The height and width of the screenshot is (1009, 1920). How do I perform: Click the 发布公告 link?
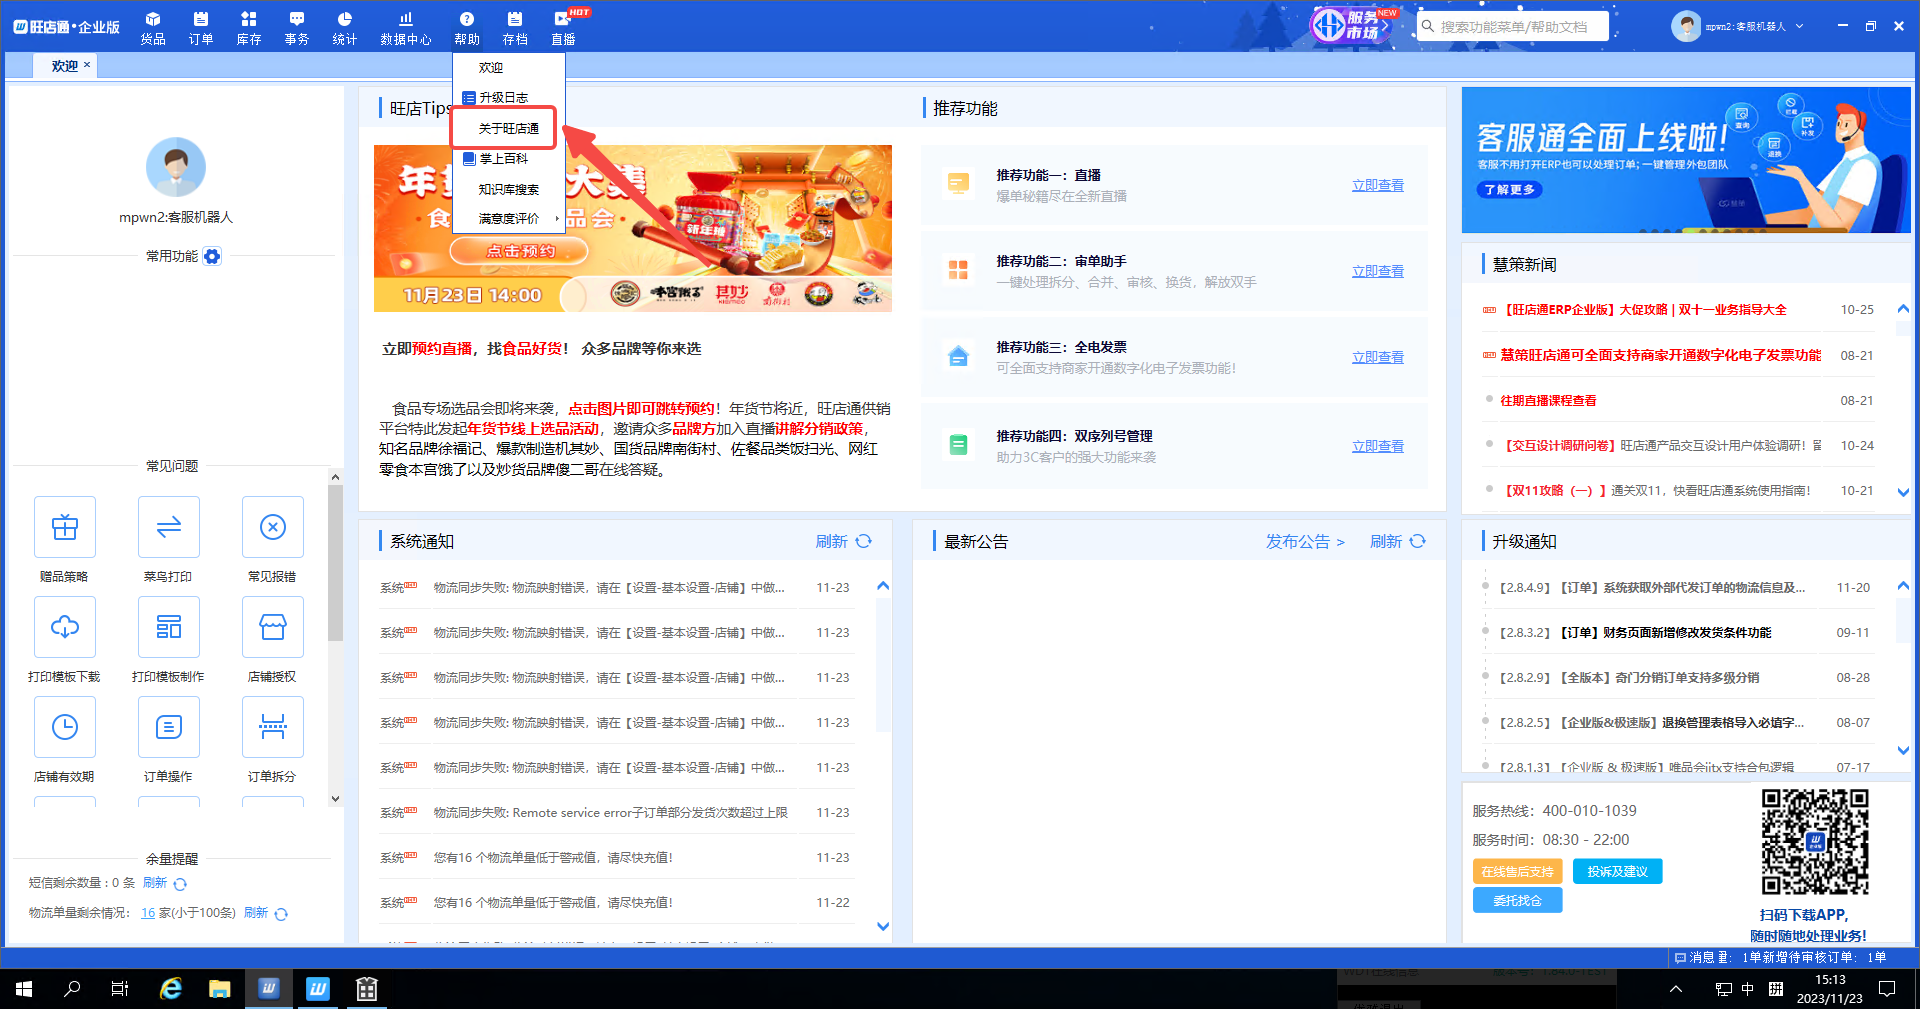pos(1305,541)
